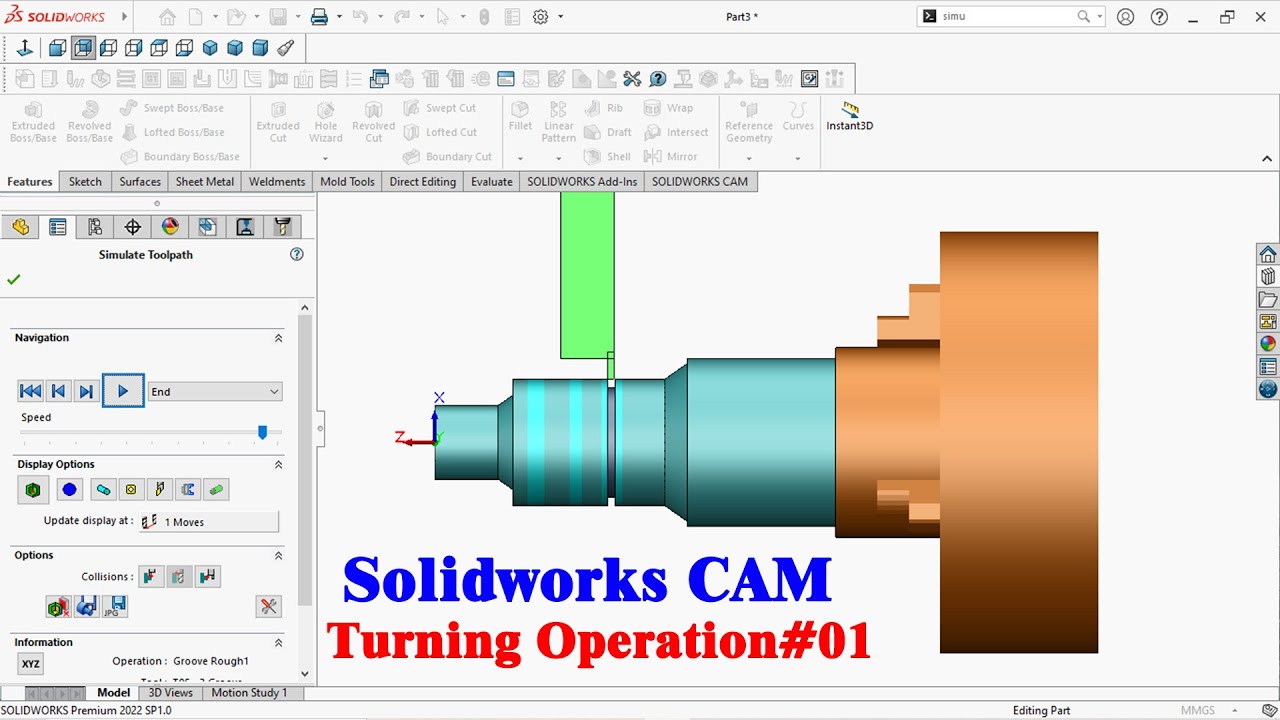Open the Help question mark in title bar

click(x=1159, y=17)
